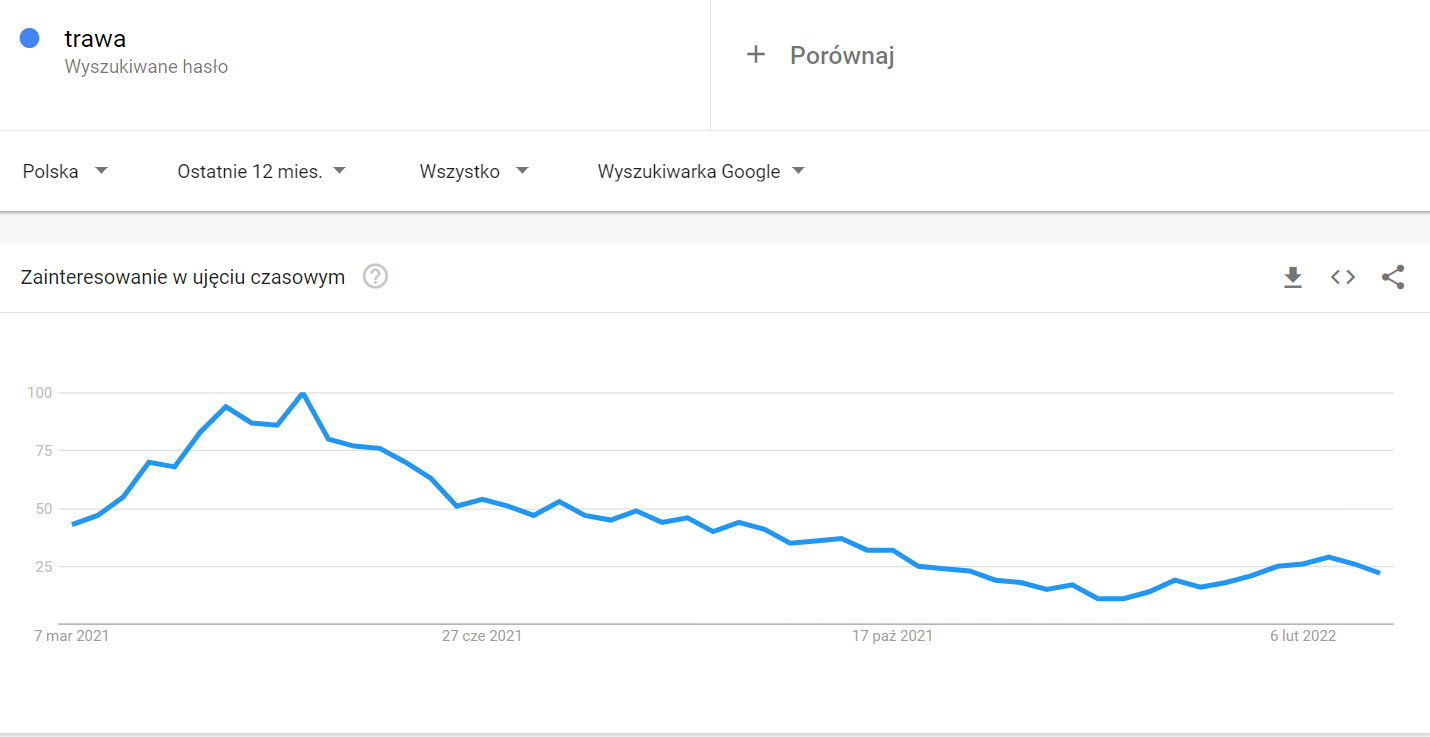This screenshot has height=737, width=1430.
Task: Open the Wyszukiwarka Google search type dropdown
Action: [x=701, y=171]
